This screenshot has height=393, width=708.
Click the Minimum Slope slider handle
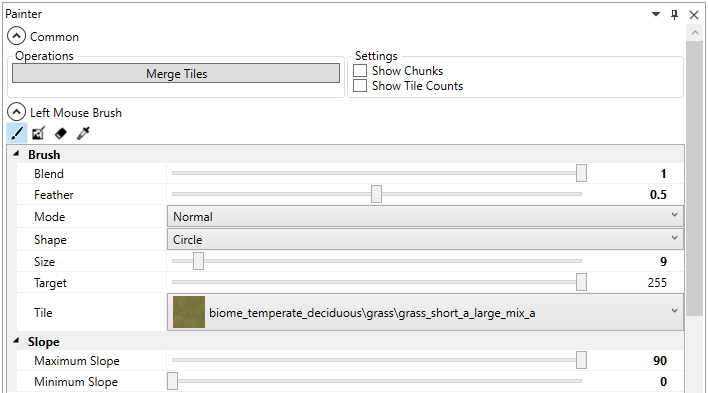click(172, 381)
